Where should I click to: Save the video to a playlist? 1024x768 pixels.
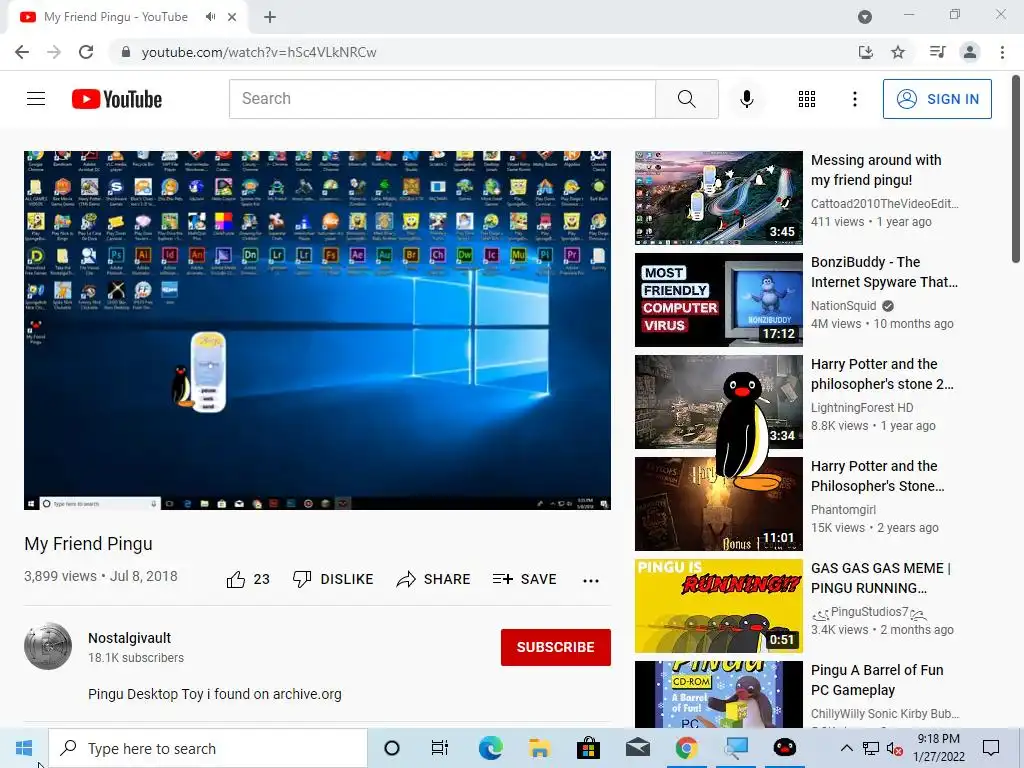pos(524,579)
